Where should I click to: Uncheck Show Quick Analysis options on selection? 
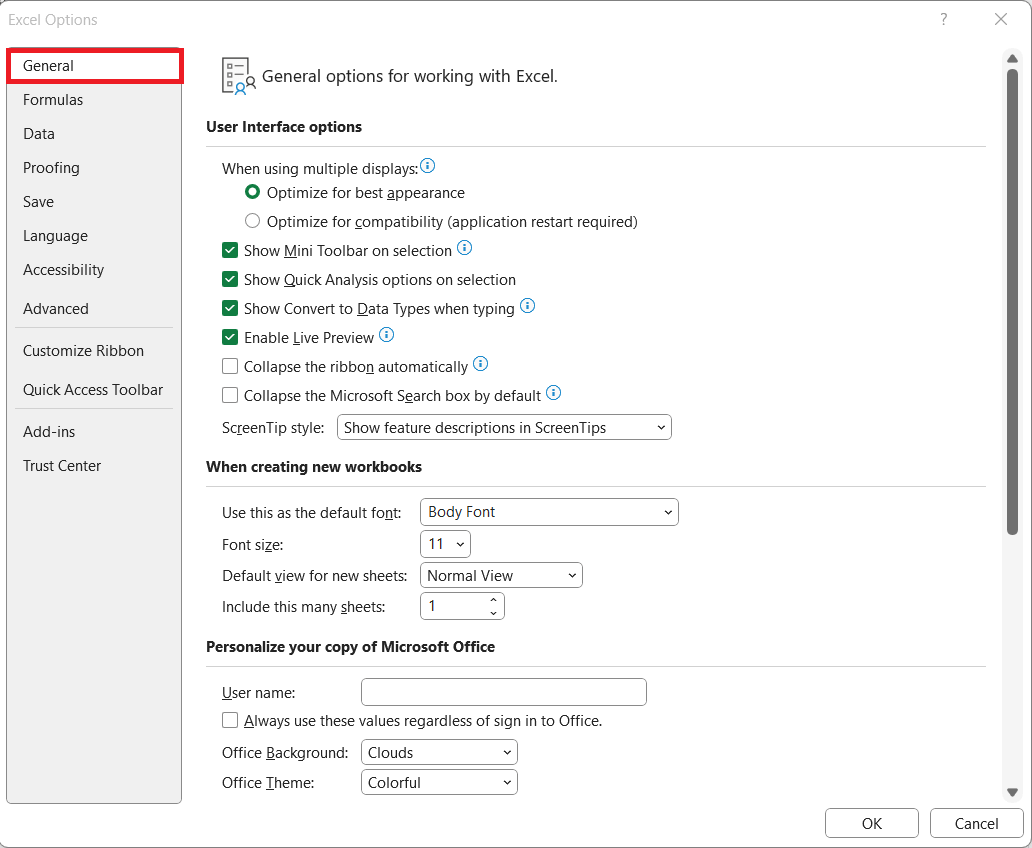click(230, 279)
